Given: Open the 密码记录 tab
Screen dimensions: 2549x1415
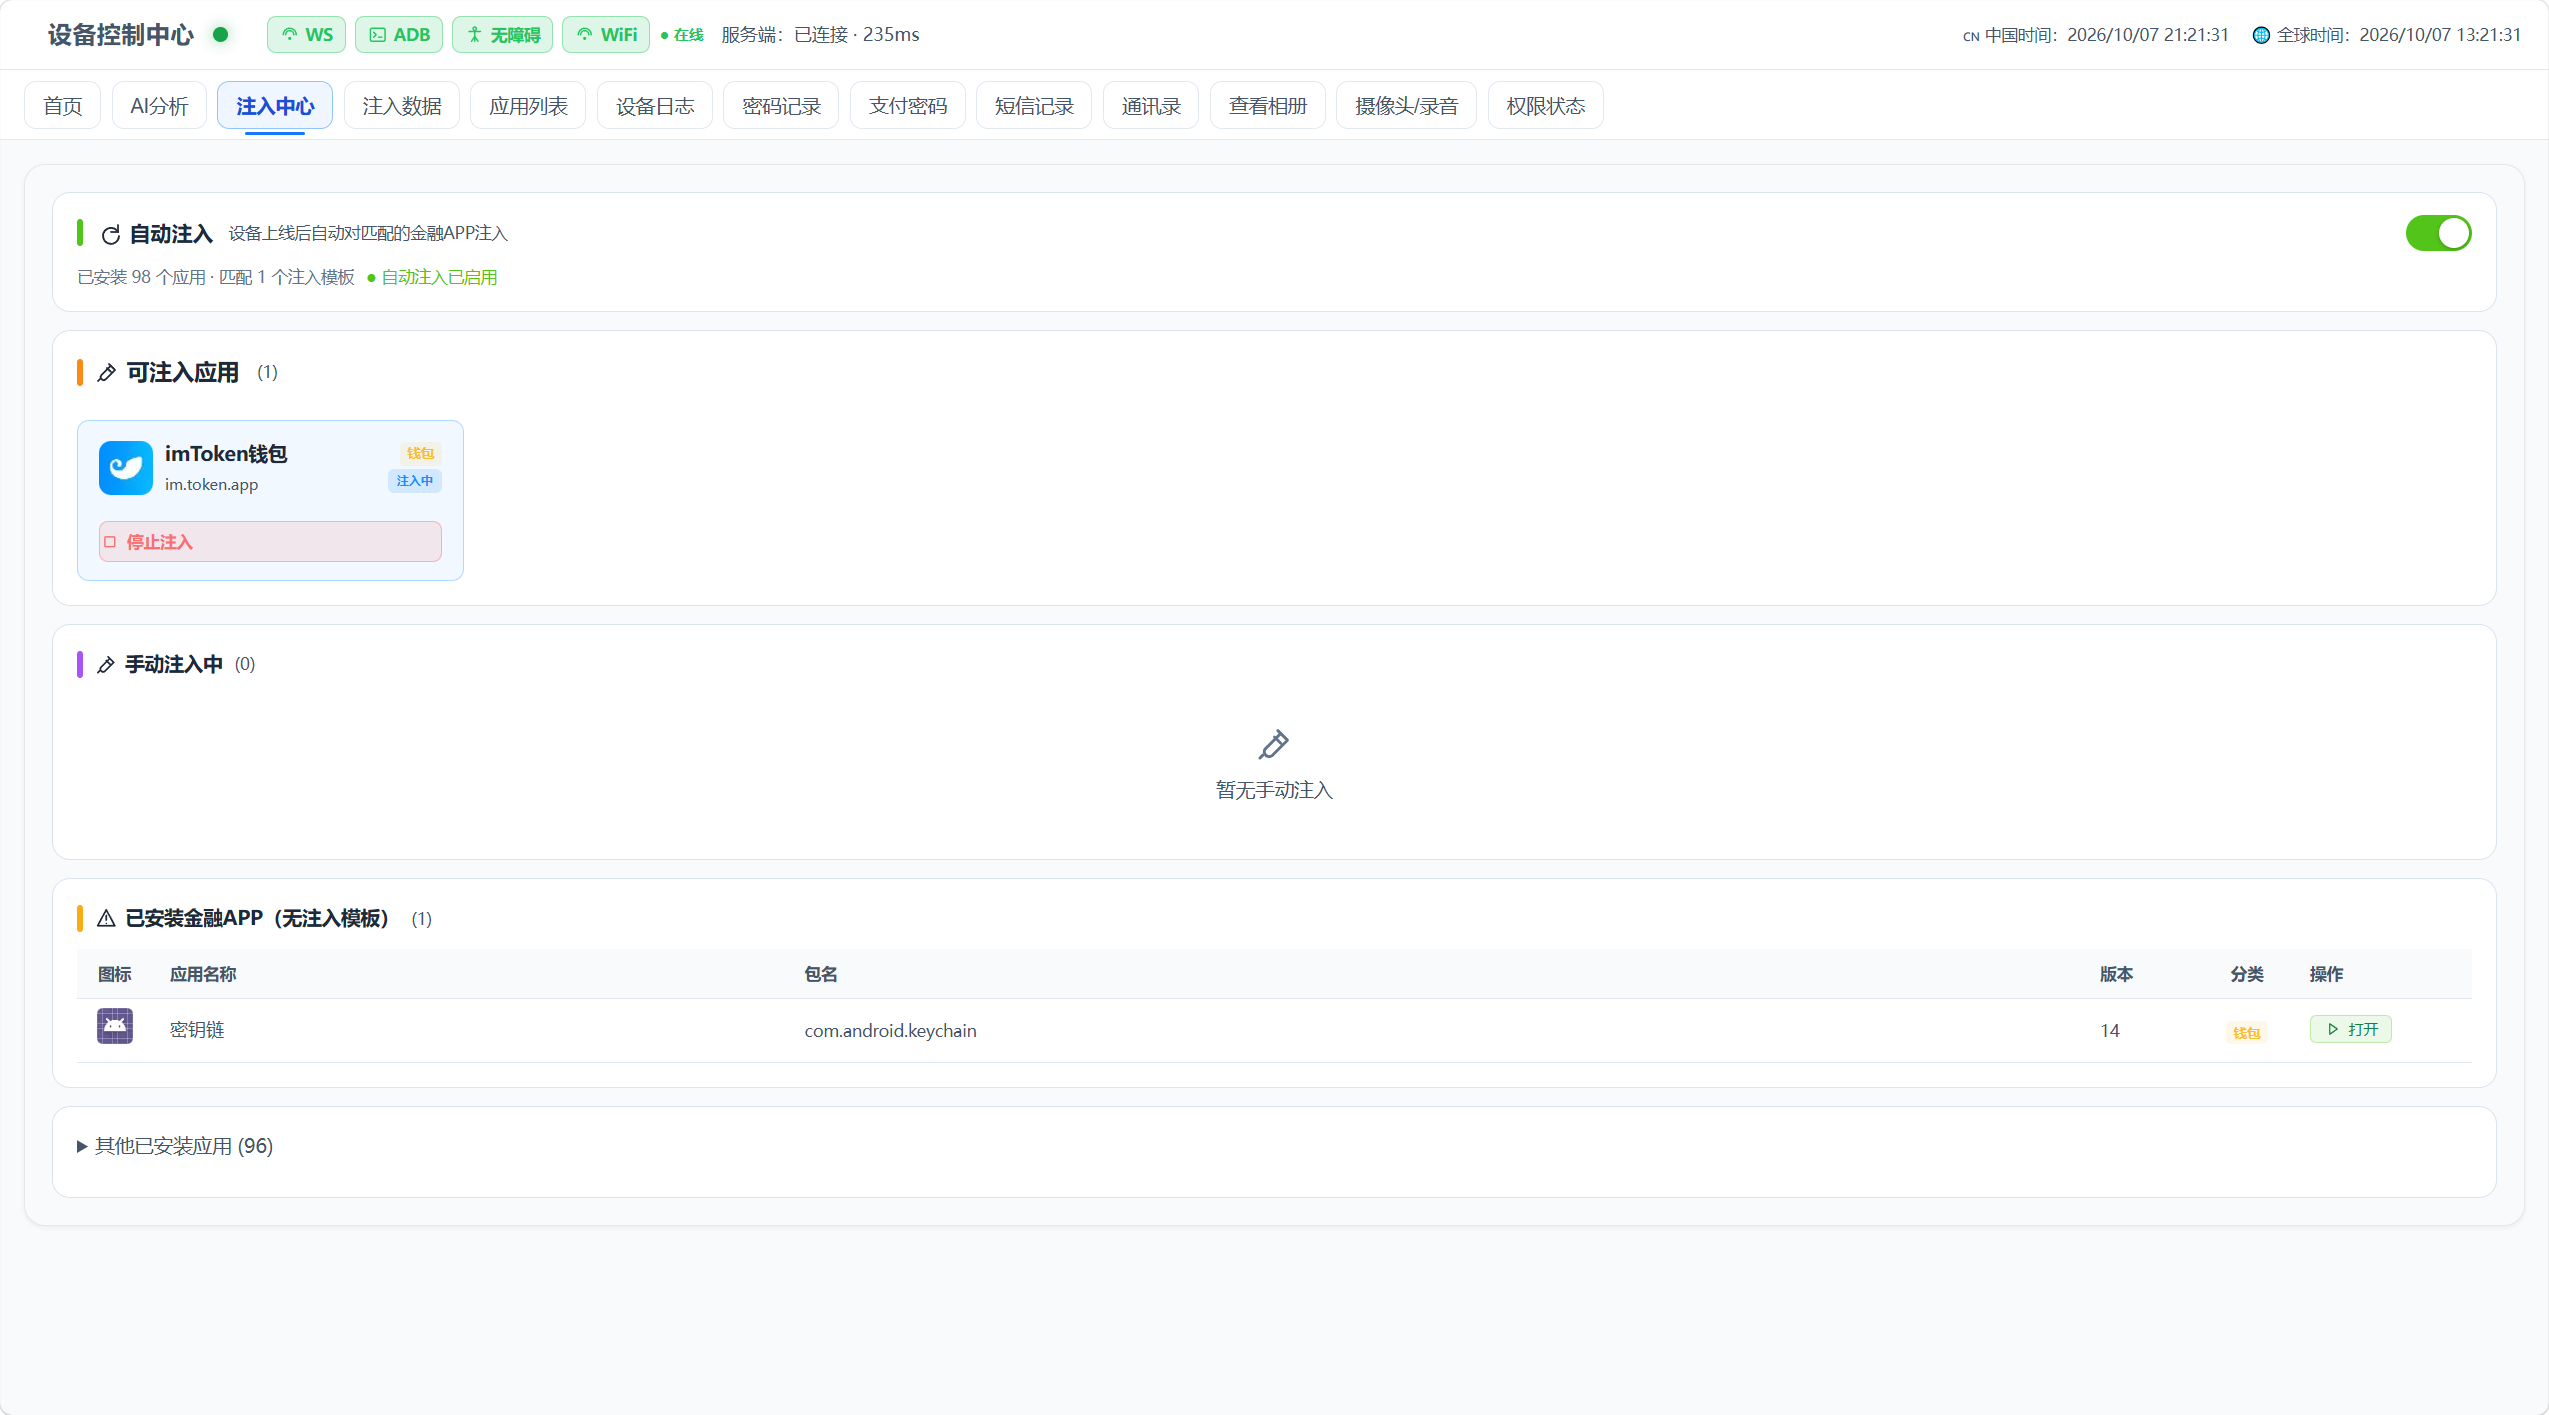Looking at the screenshot, I should click(781, 106).
